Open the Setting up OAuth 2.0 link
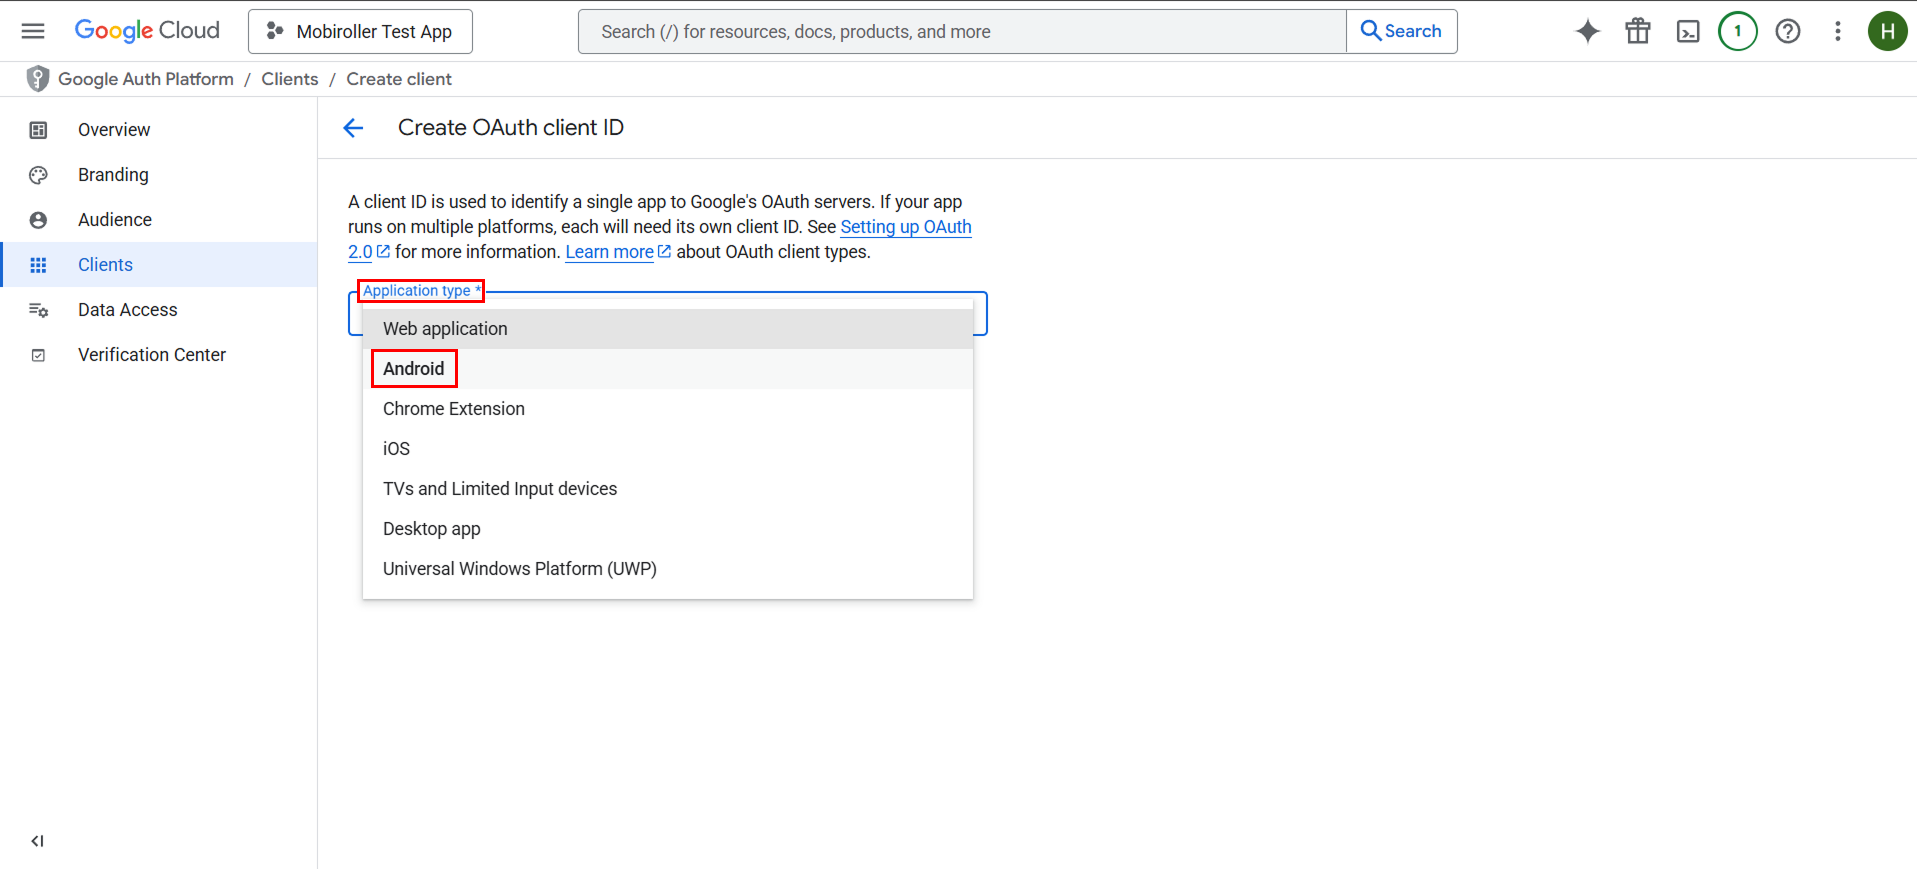Screen dimensions: 1917x869 click(x=906, y=227)
